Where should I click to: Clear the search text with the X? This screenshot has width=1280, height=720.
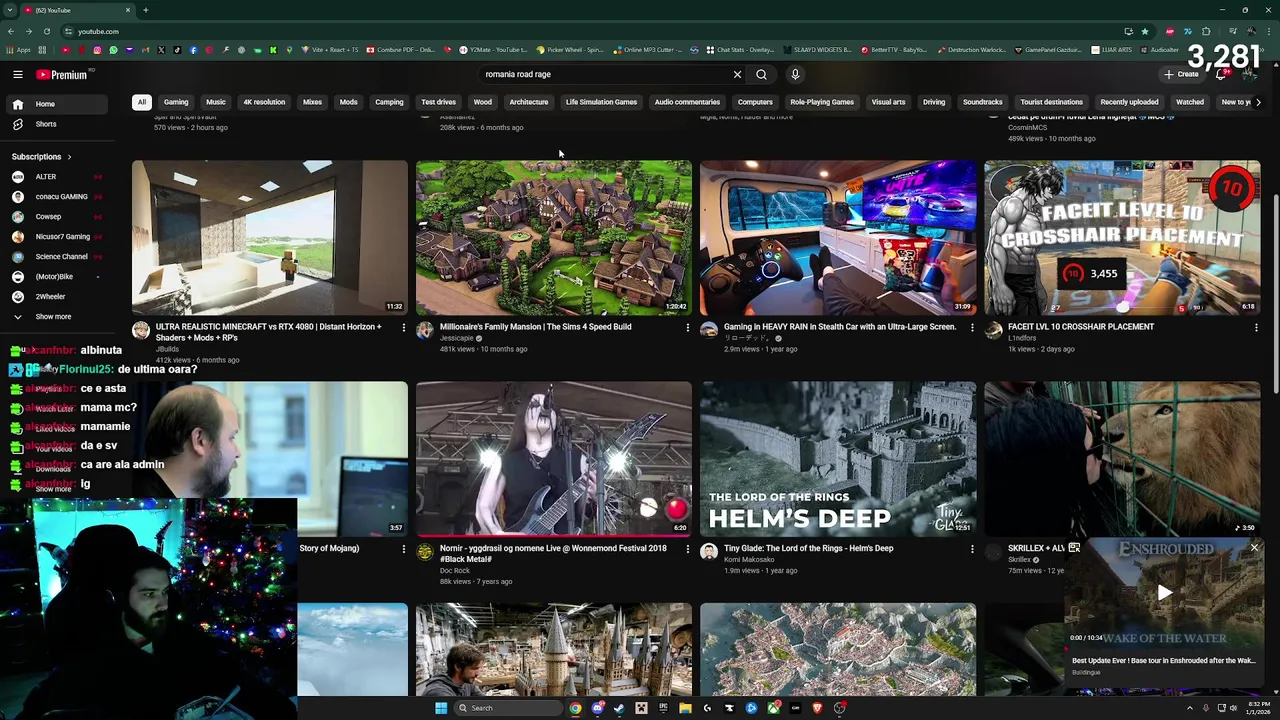click(737, 74)
